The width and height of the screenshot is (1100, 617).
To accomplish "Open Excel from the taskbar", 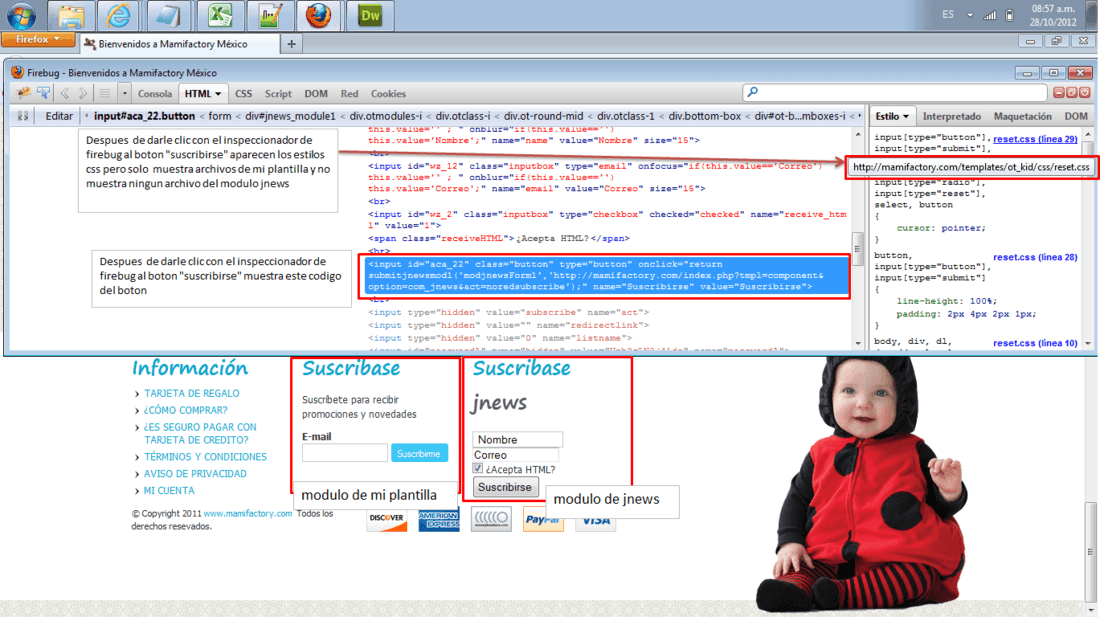I will pyautogui.click(x=220, y=15).
